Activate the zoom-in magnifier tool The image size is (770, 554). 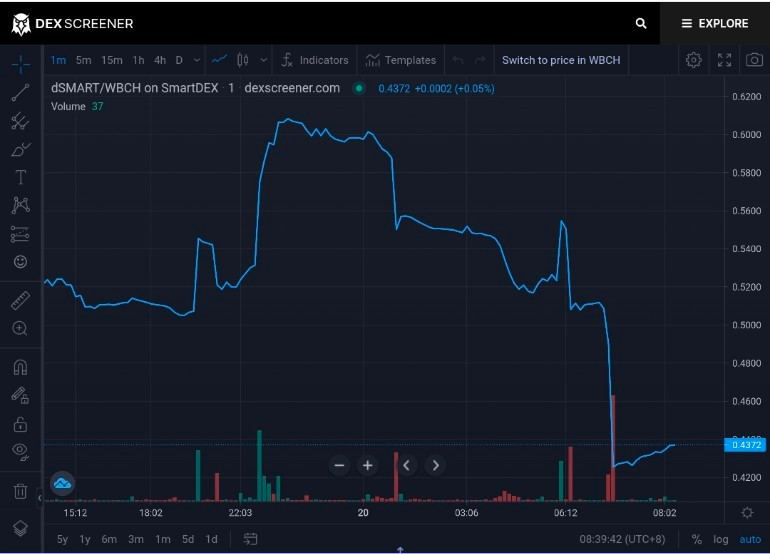pos(21,329)
